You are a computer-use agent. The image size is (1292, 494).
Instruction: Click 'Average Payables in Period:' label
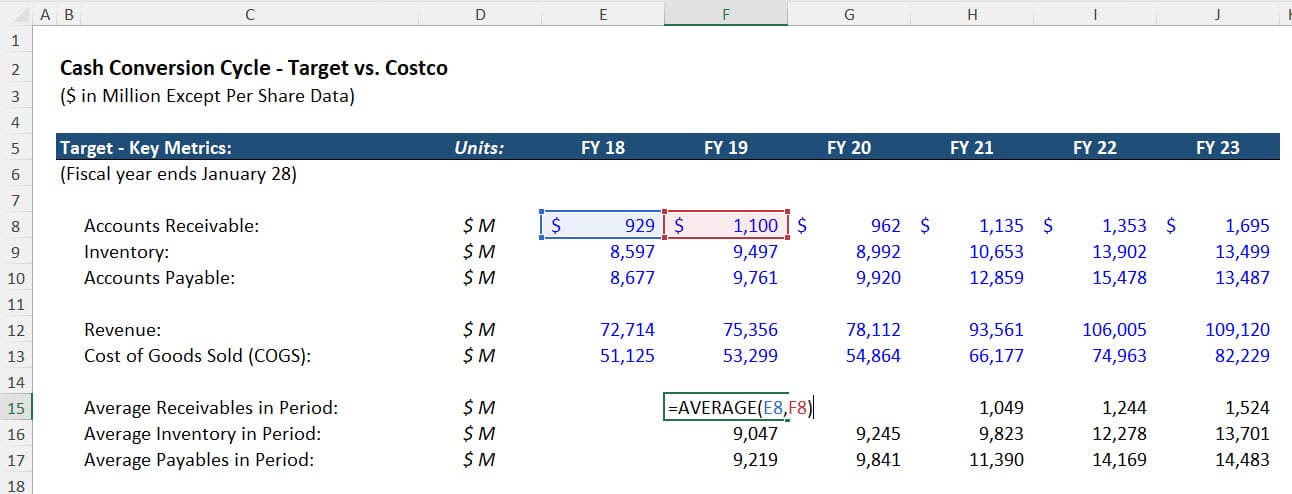click(x=199, y=460)
